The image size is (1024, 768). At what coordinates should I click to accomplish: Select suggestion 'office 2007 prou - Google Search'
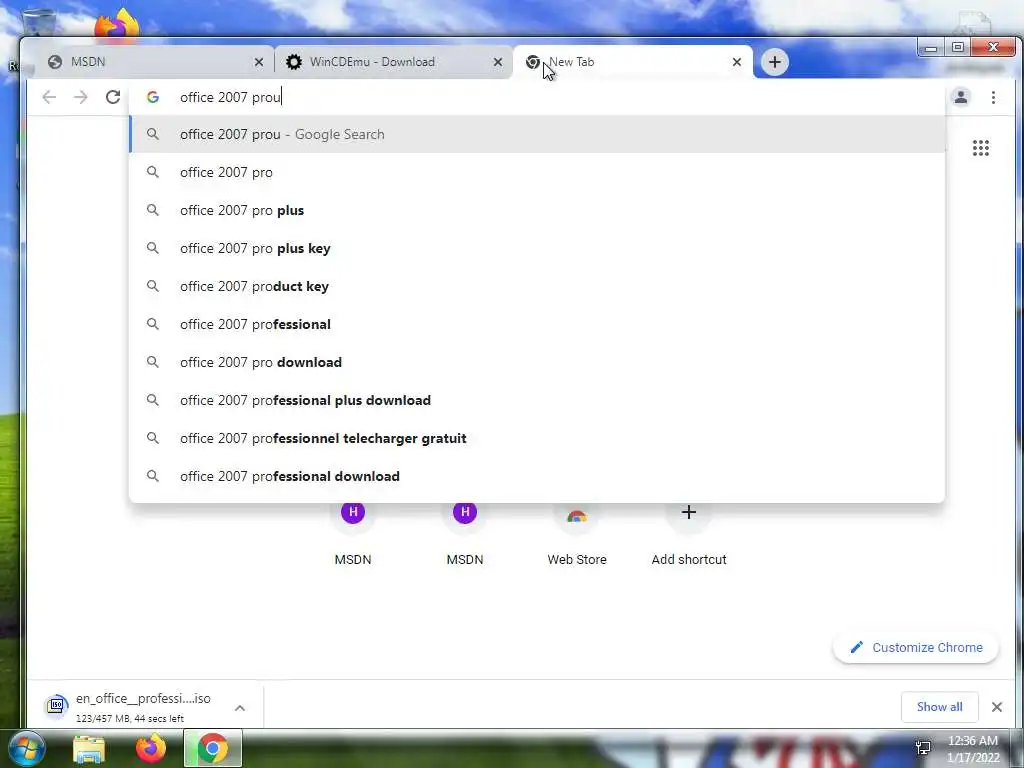(537, 135)
